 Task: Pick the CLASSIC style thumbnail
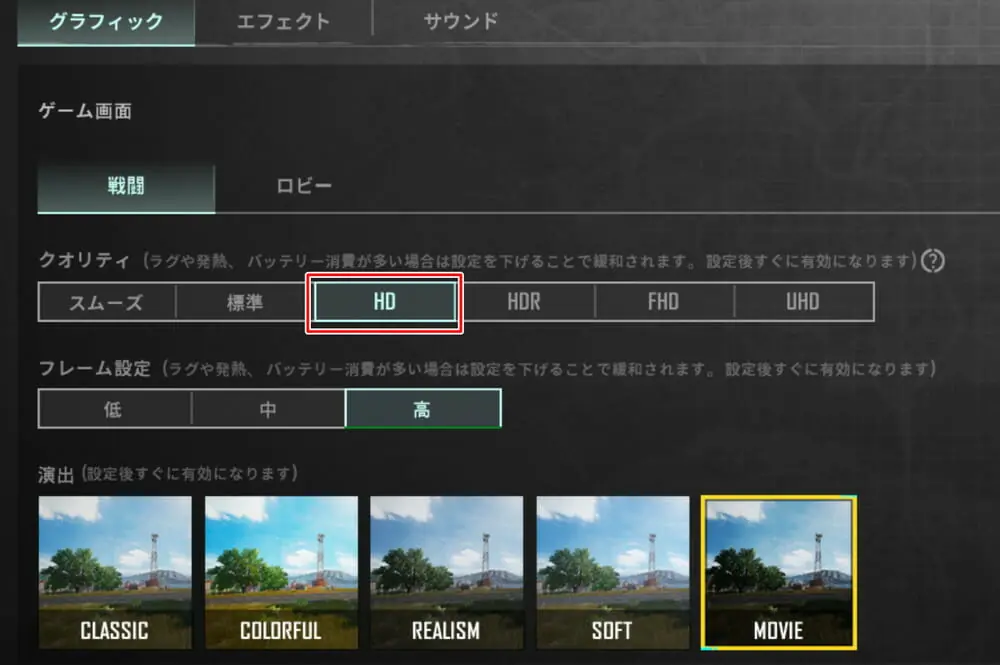[115, 573]
